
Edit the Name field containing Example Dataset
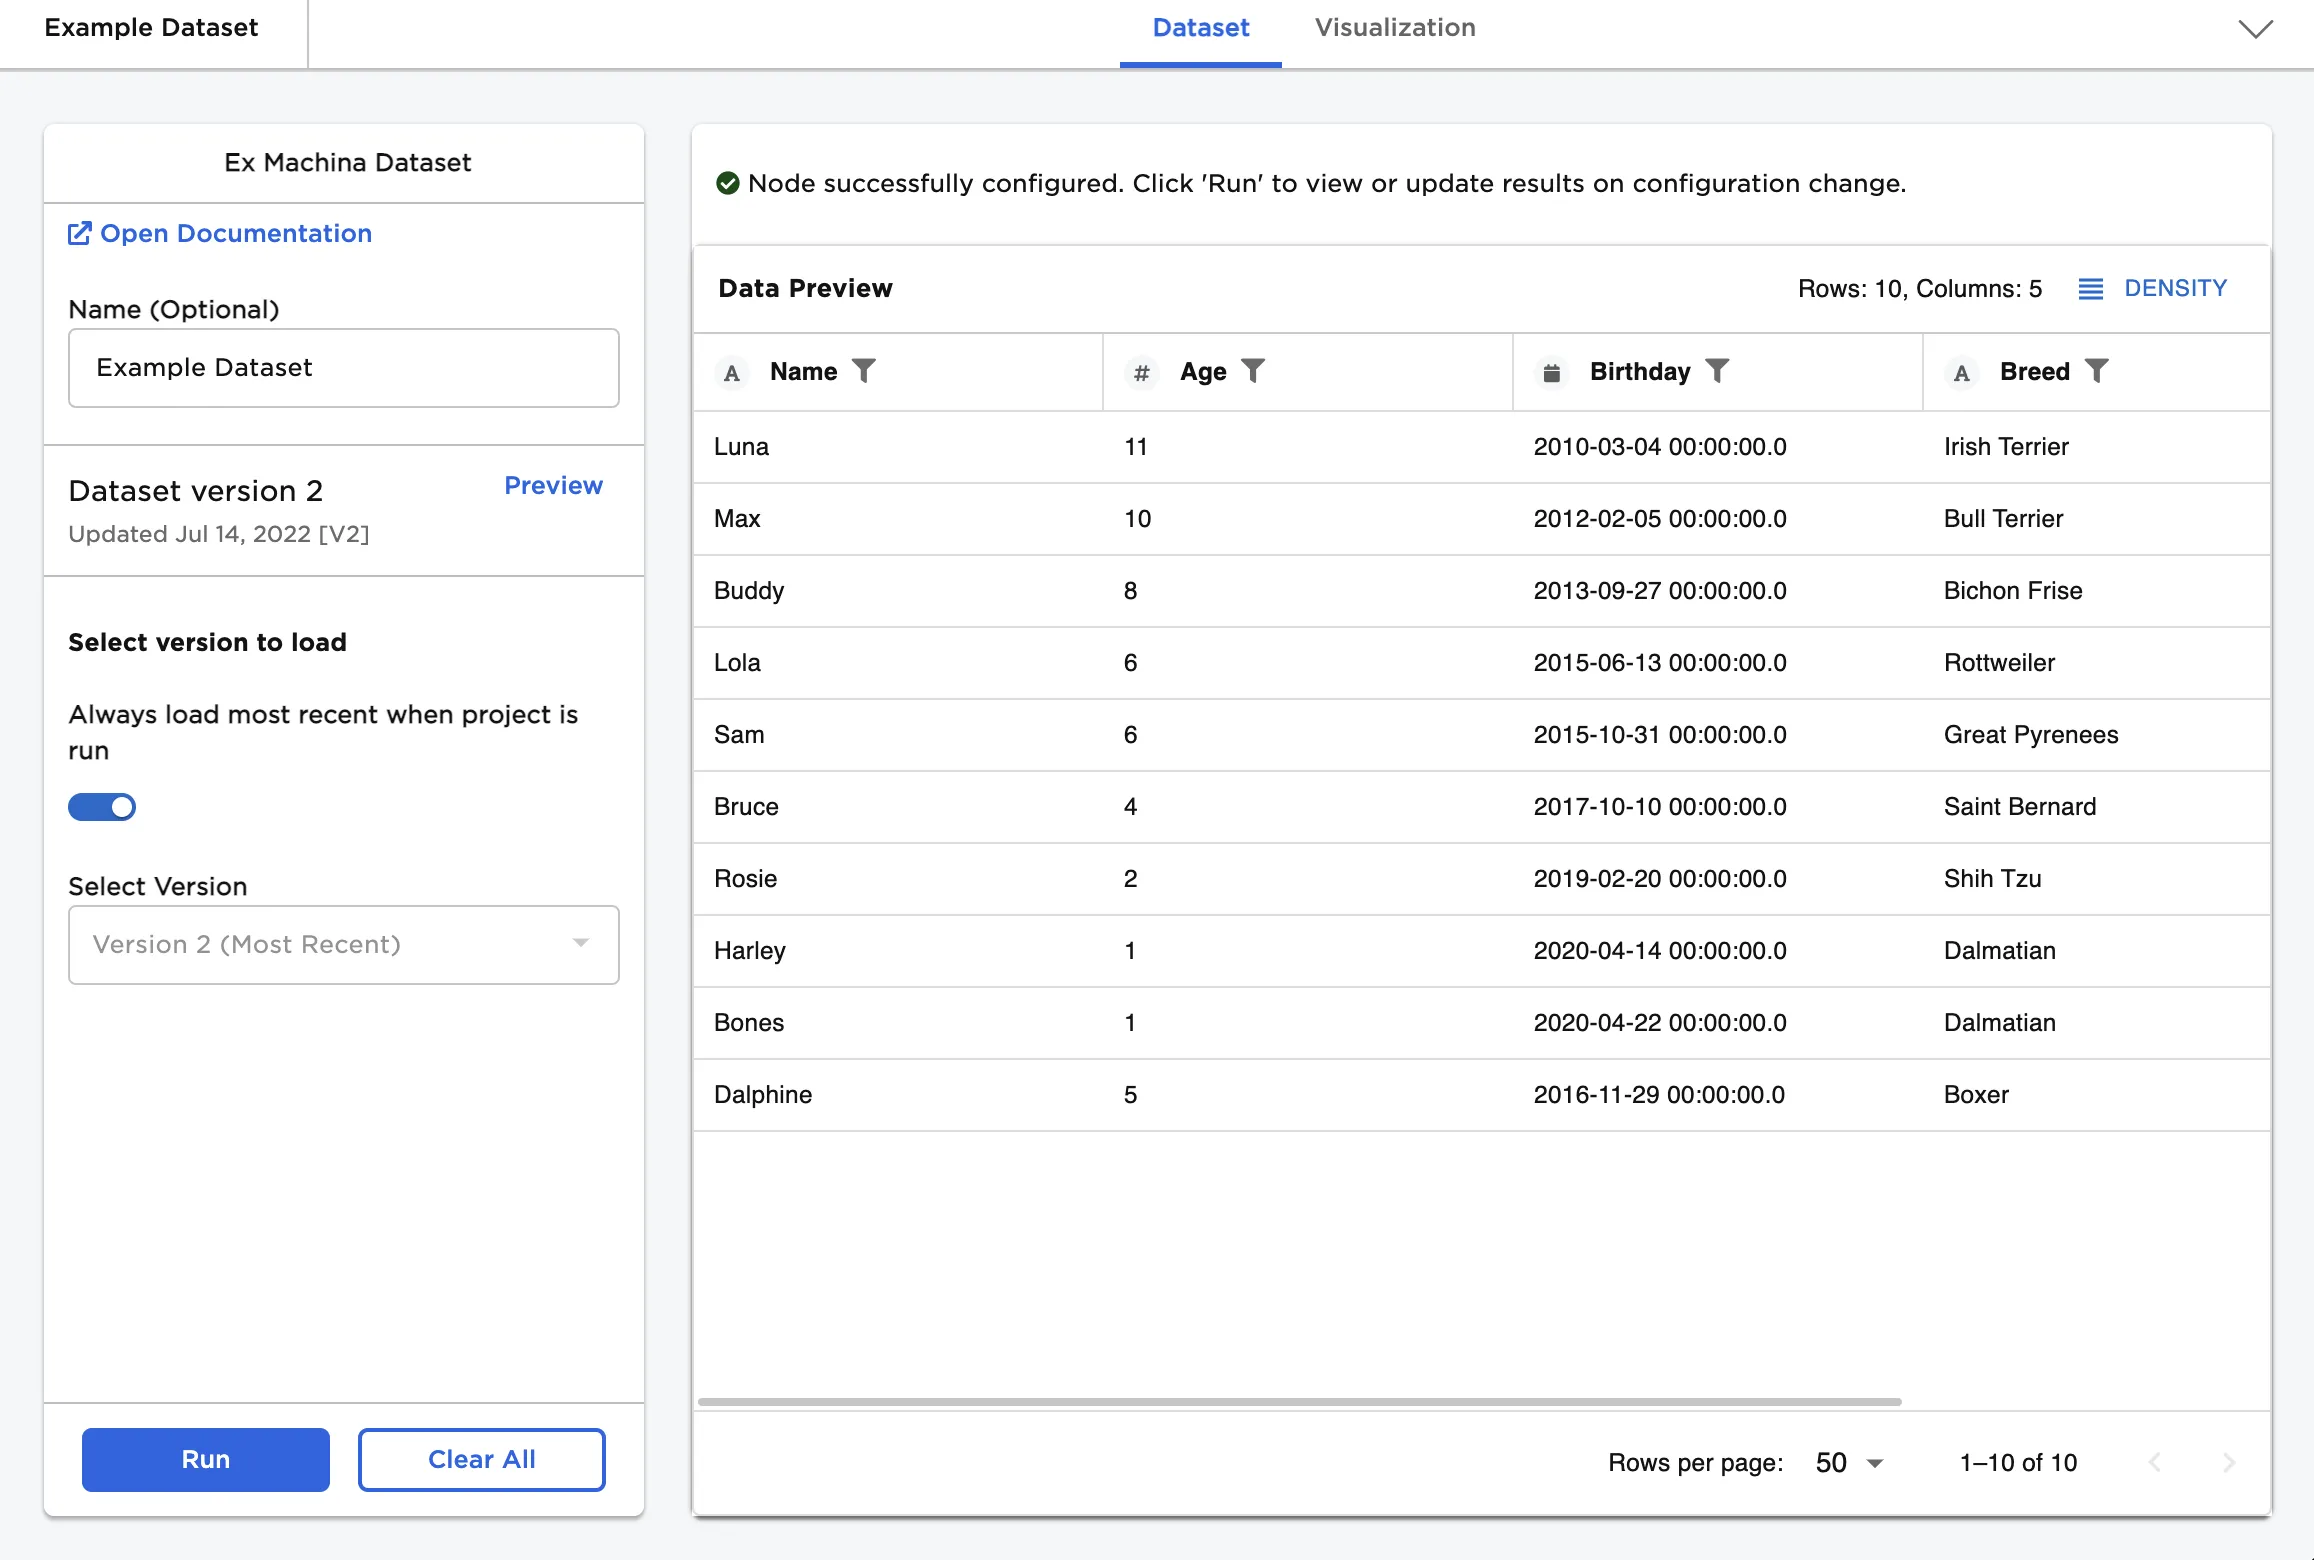[343, 368]
